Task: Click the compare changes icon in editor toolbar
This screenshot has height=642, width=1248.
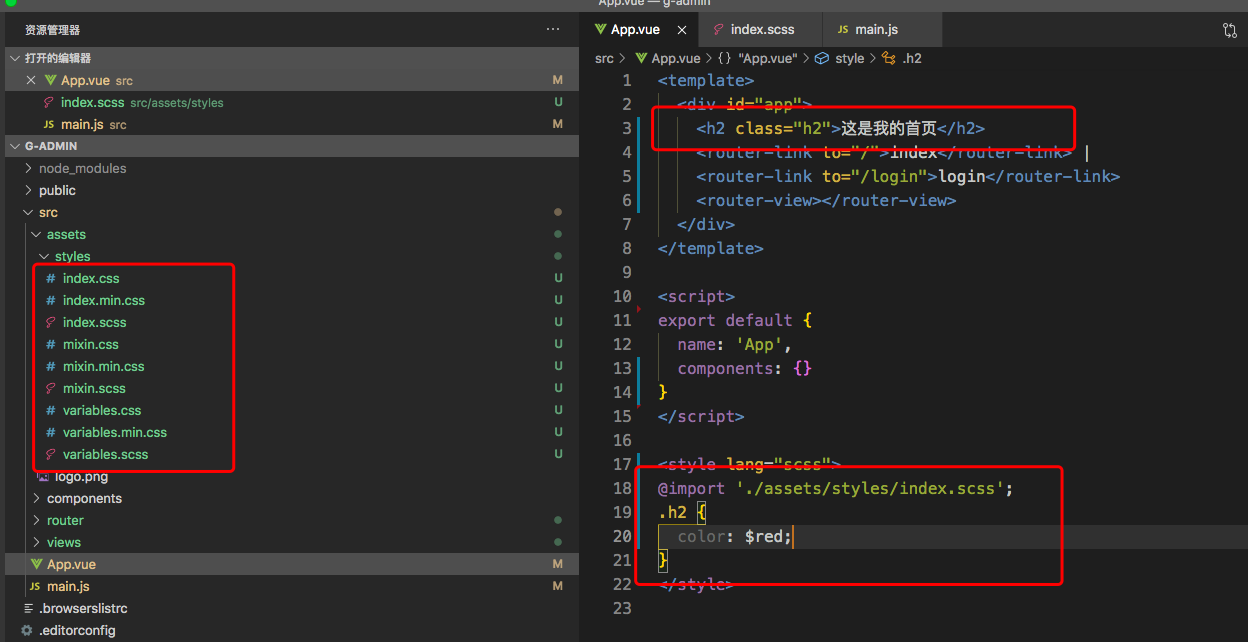Action: 1230,30
